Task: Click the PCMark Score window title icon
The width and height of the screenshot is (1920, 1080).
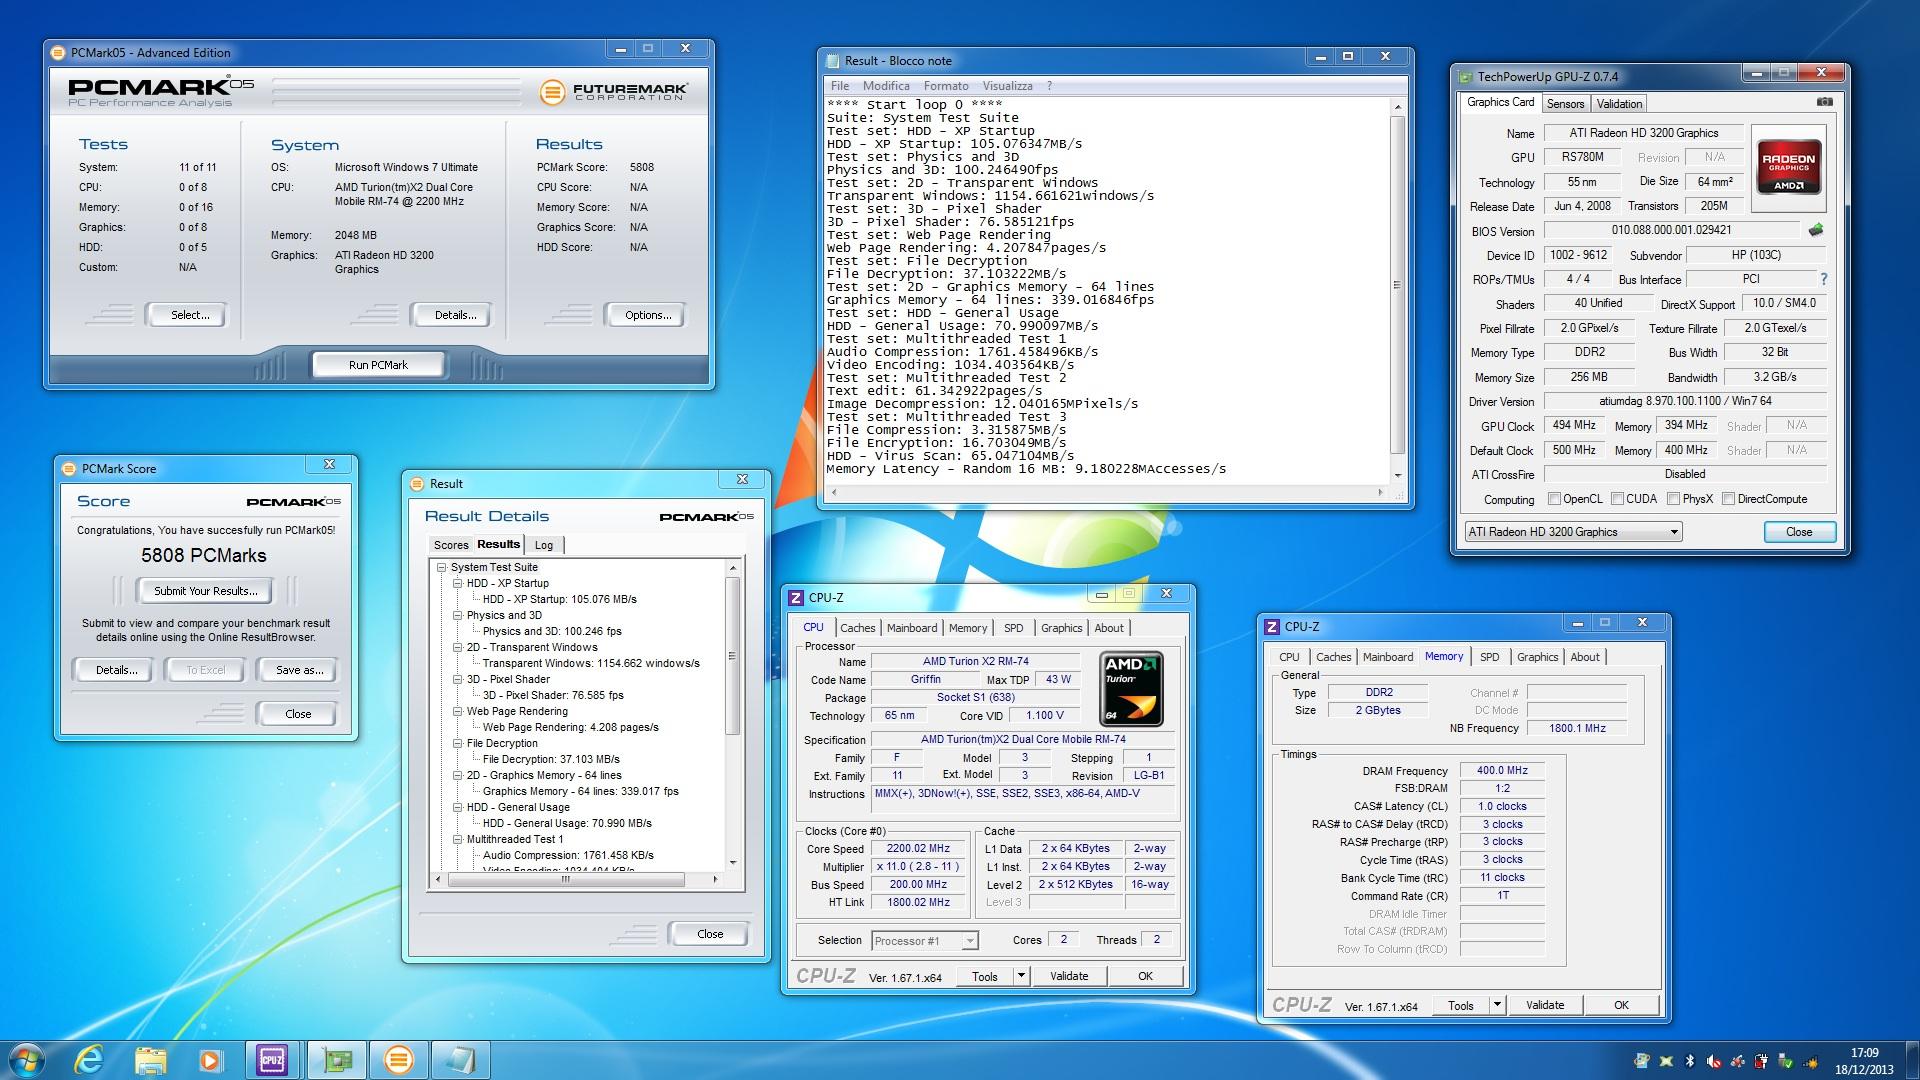Action: 69,468
